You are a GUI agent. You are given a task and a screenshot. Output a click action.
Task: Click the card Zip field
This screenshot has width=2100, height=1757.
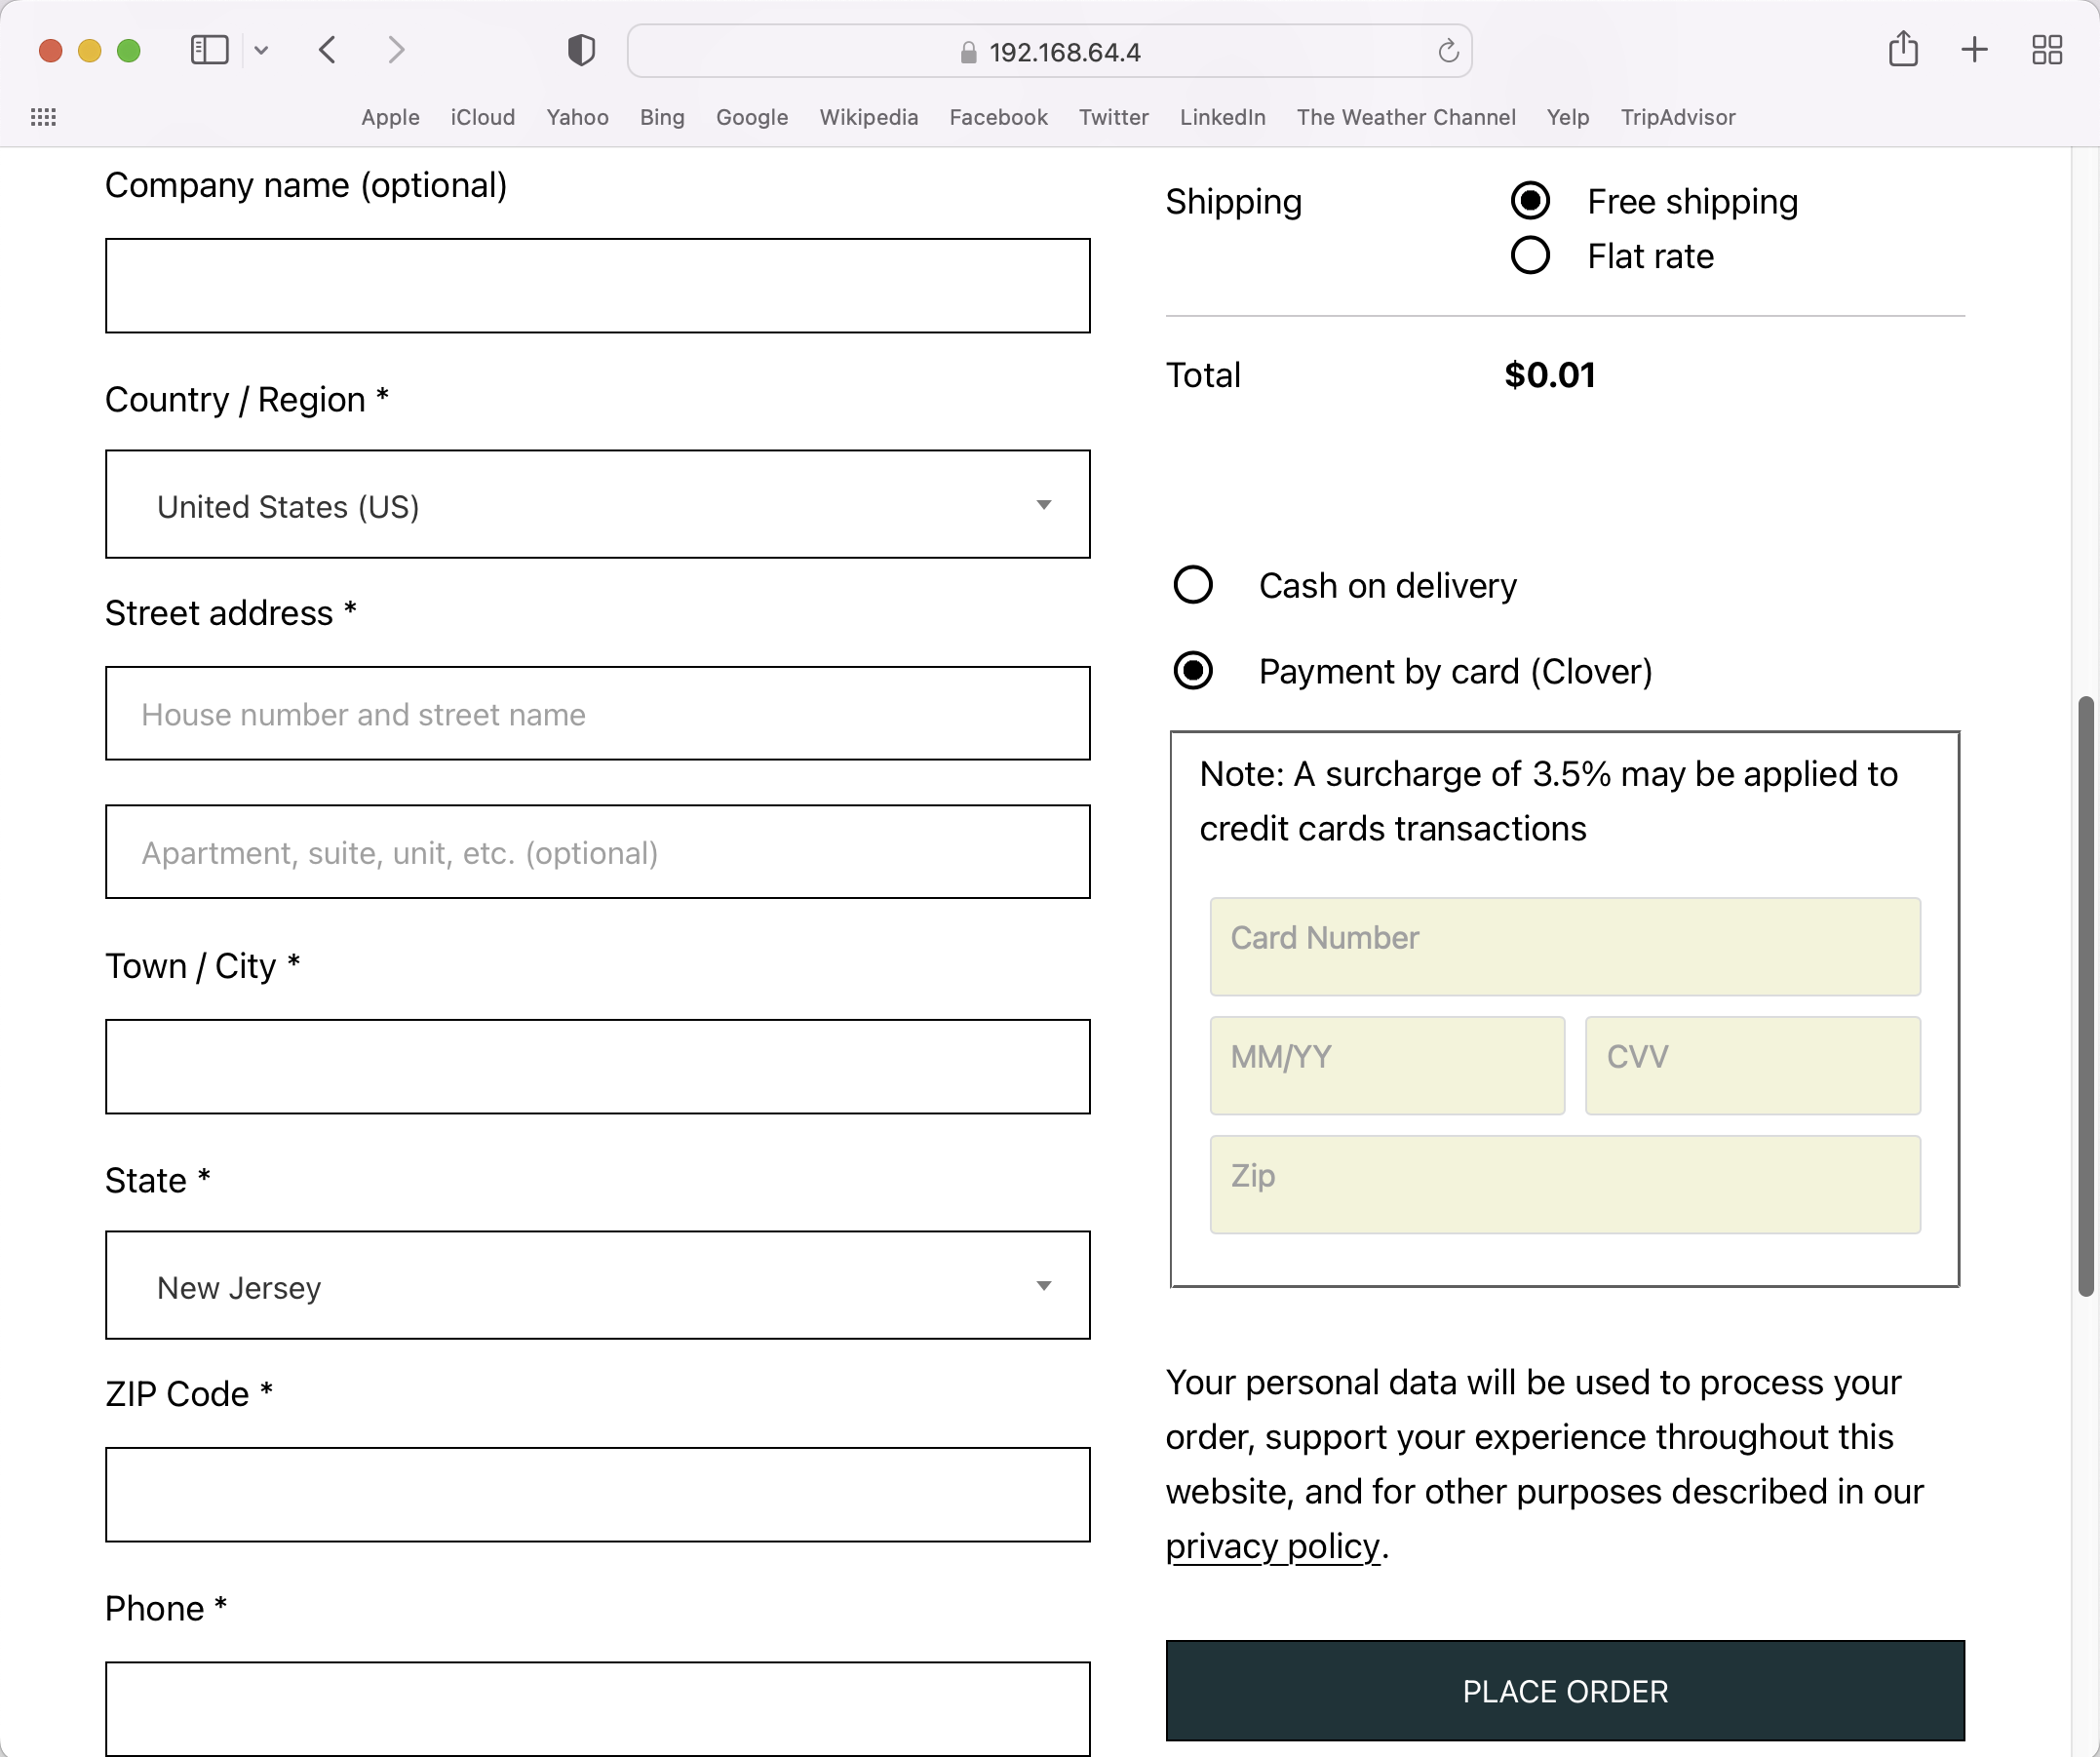(x=1565, y=1184)
